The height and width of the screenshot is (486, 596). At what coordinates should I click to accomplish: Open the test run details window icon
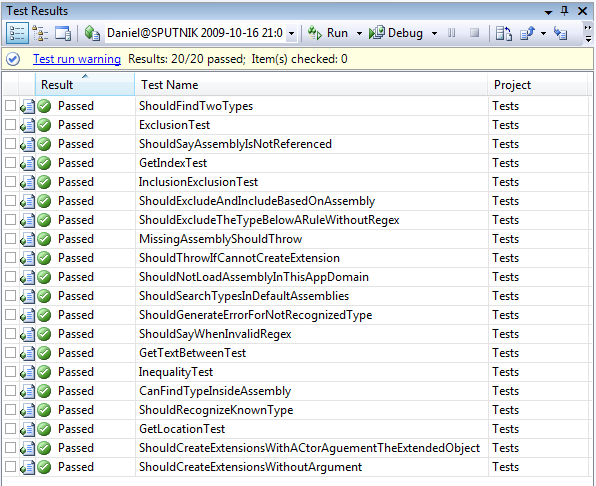[63, 33]
